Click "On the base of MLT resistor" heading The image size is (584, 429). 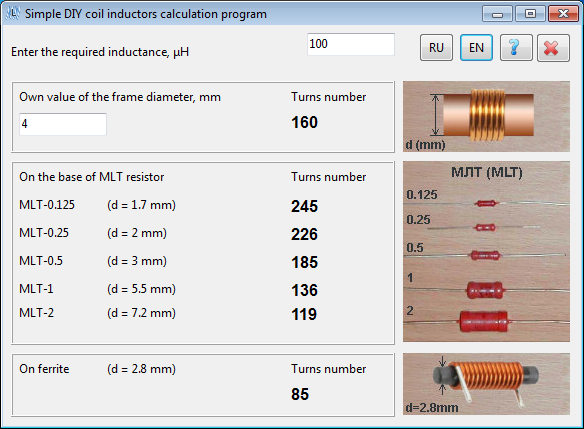pos(92,177)
